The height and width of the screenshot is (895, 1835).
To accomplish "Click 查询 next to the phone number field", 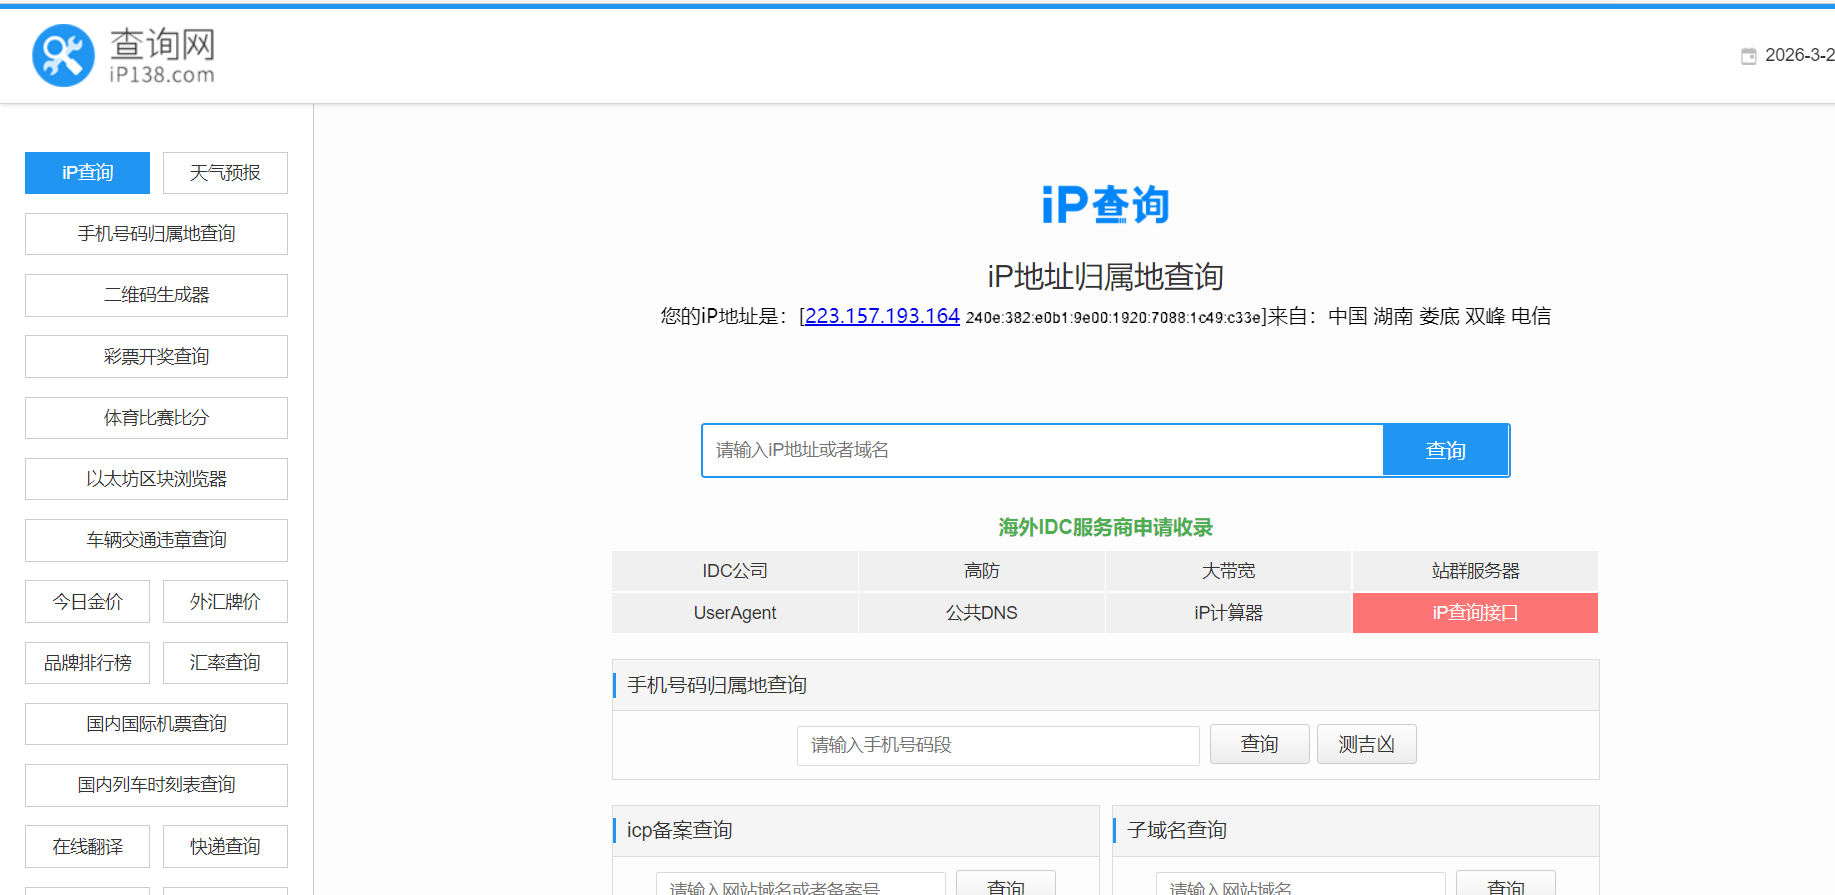I will pyautogui.click(x=1259, y=744).
